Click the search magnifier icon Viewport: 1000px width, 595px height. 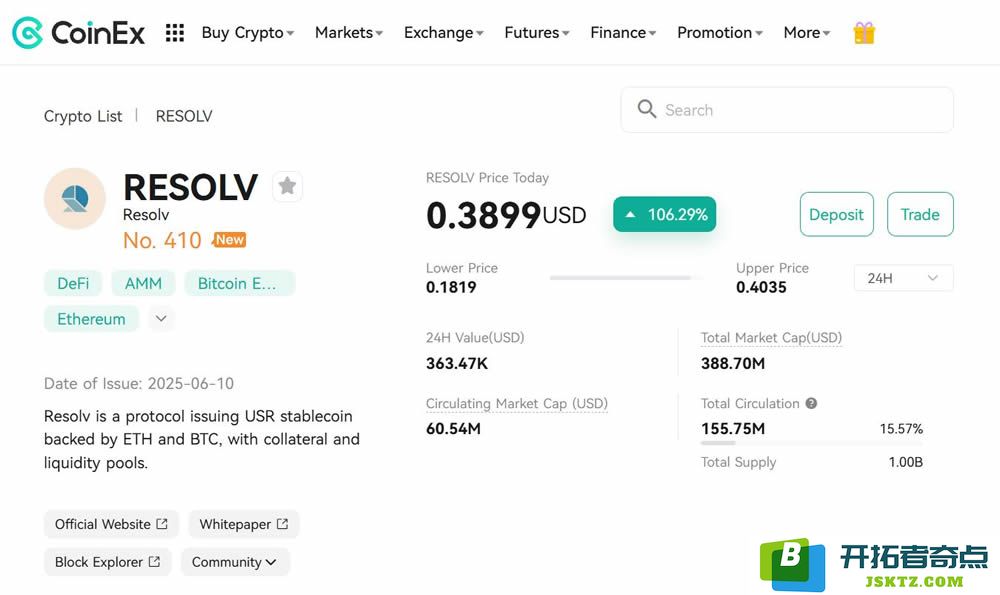point(647,109)
